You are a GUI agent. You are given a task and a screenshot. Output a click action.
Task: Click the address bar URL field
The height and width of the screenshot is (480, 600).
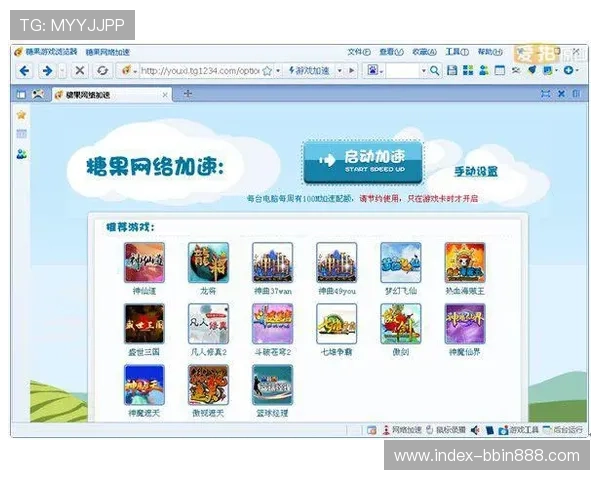[x=201, y=71]
